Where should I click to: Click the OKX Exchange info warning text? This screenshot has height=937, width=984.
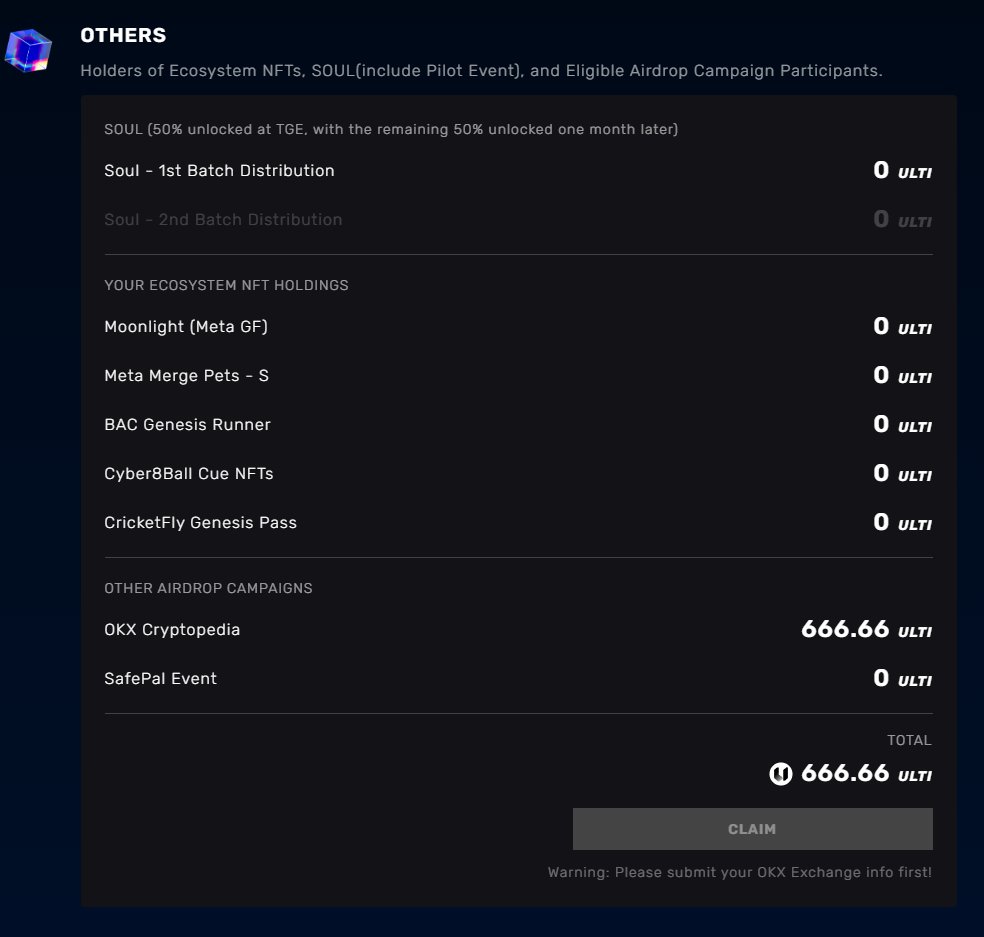tap(739, 872)
